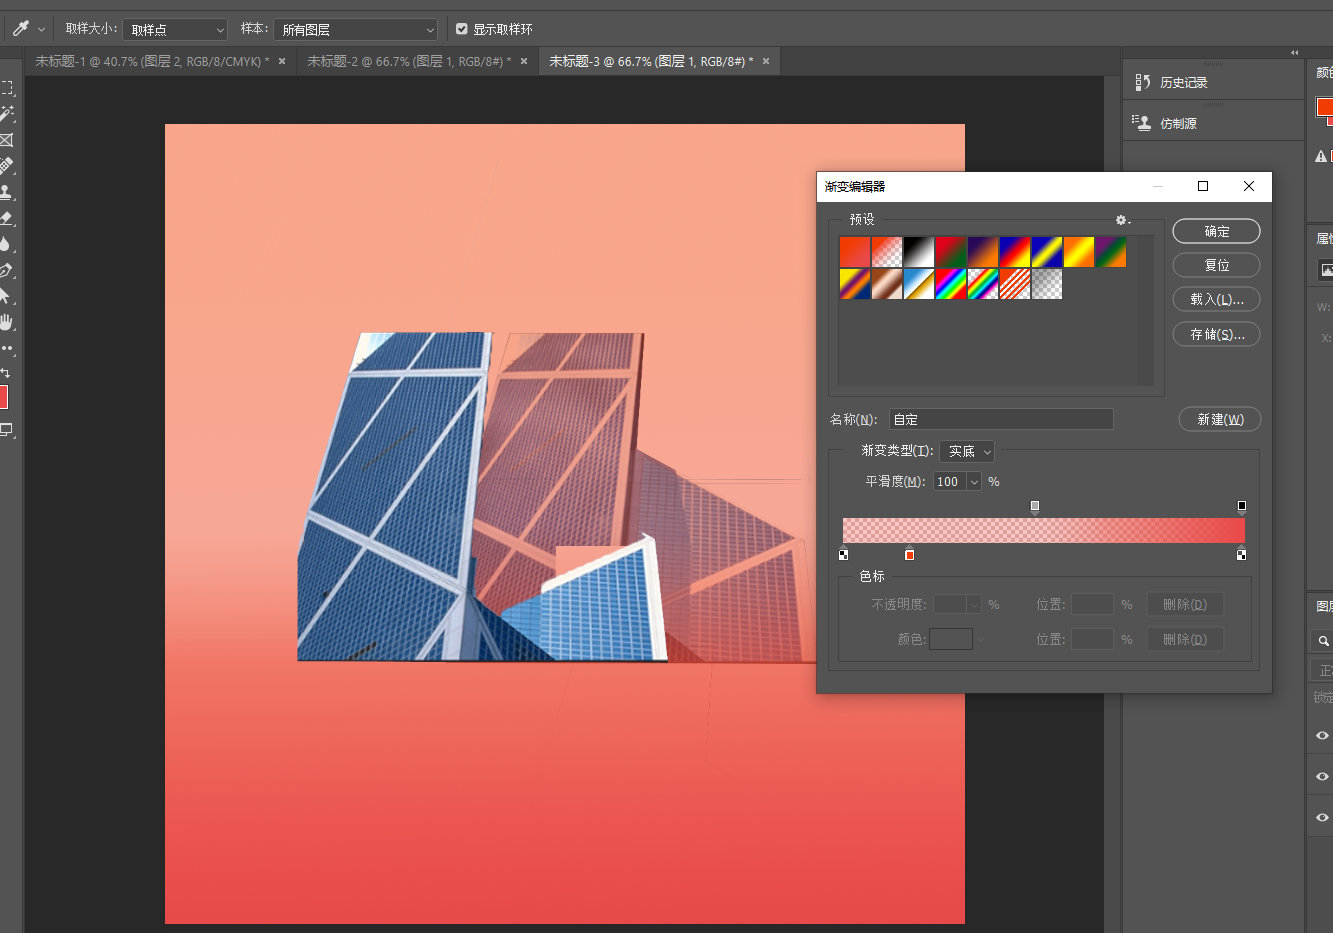Image resolution: width=1333 pixels, height=933 pixels.
Task: Select the Magic Wand tool
Action: (x=7, y=114)
